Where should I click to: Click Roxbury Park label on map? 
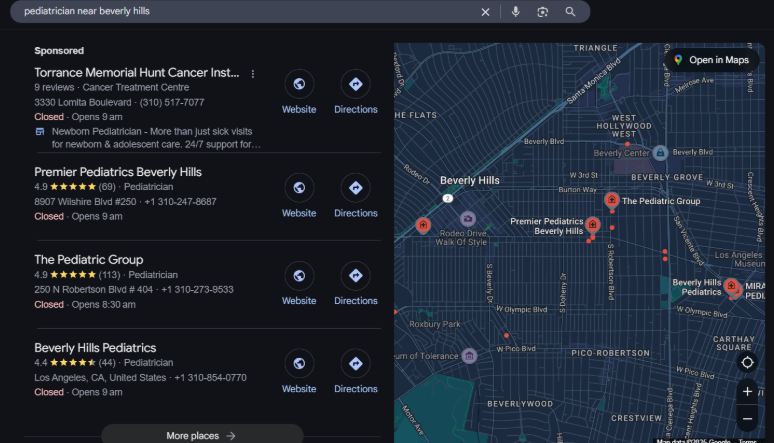tap(434, 324)
